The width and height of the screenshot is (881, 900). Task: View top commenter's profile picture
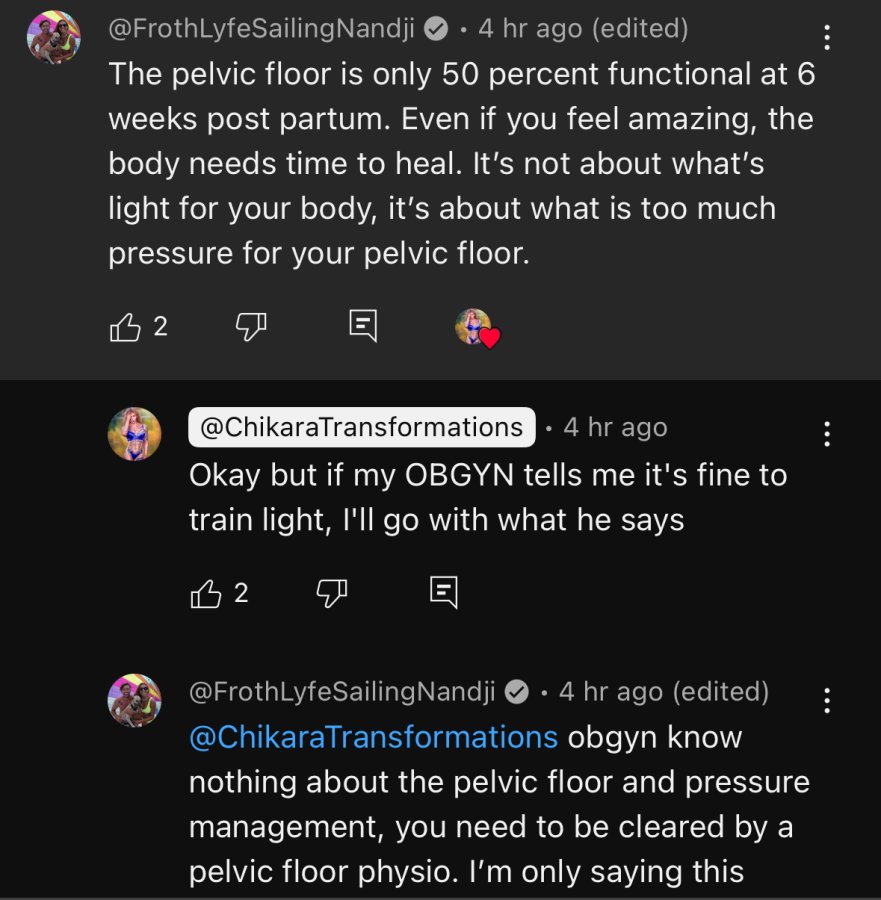click(54, 37)
